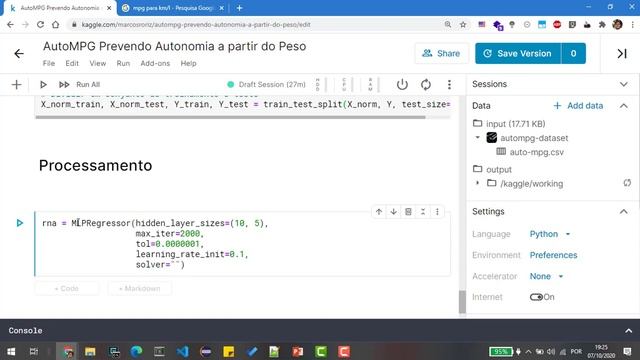Open Chrome extensions puzzle icon
Screen dimensions: 640x360
(602, 24)
